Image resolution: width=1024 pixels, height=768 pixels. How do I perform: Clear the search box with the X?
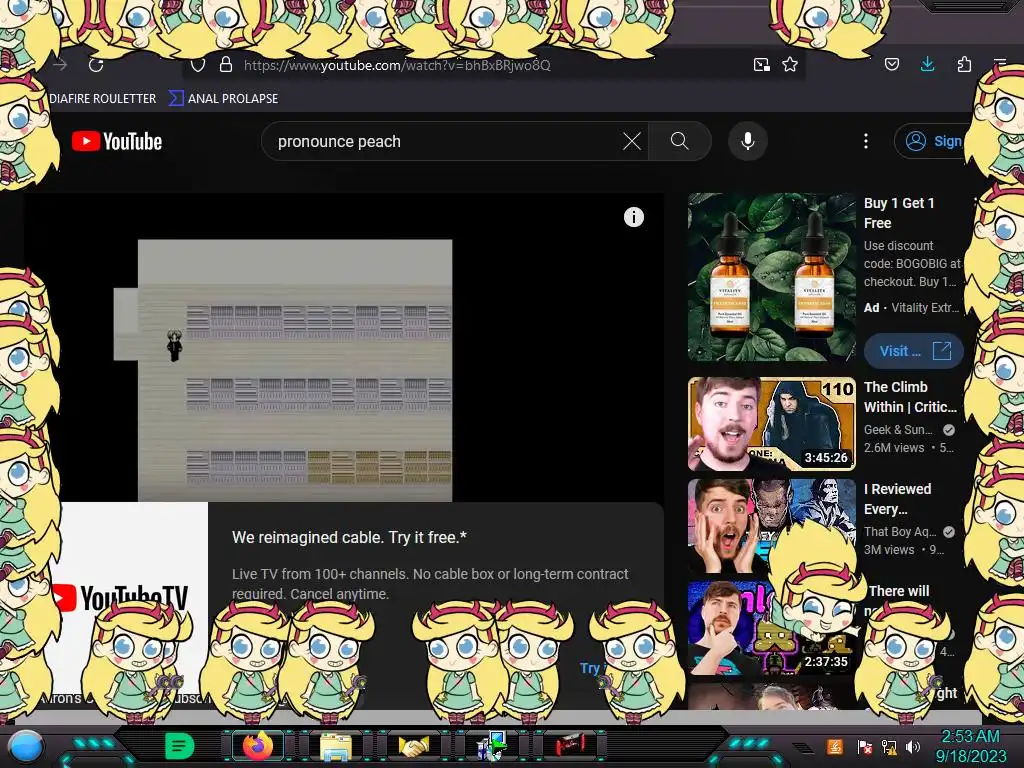coord(632,141)
